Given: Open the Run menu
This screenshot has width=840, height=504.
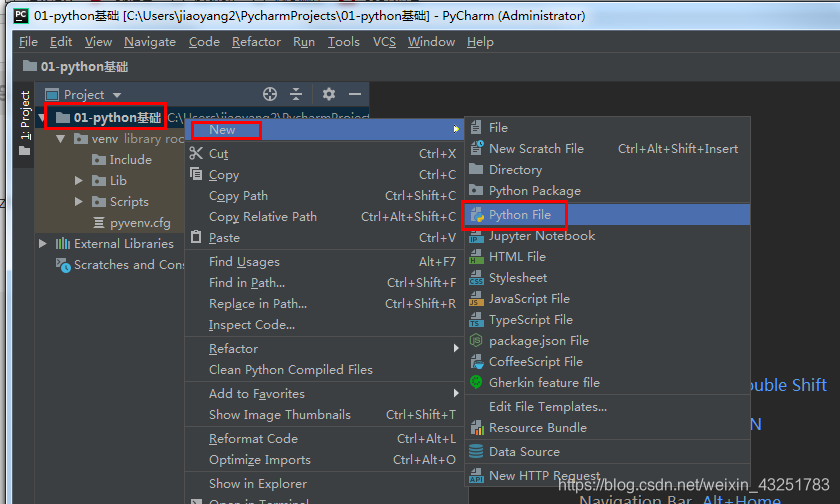Looking at the screenshot, I should [x=304, y=42].
